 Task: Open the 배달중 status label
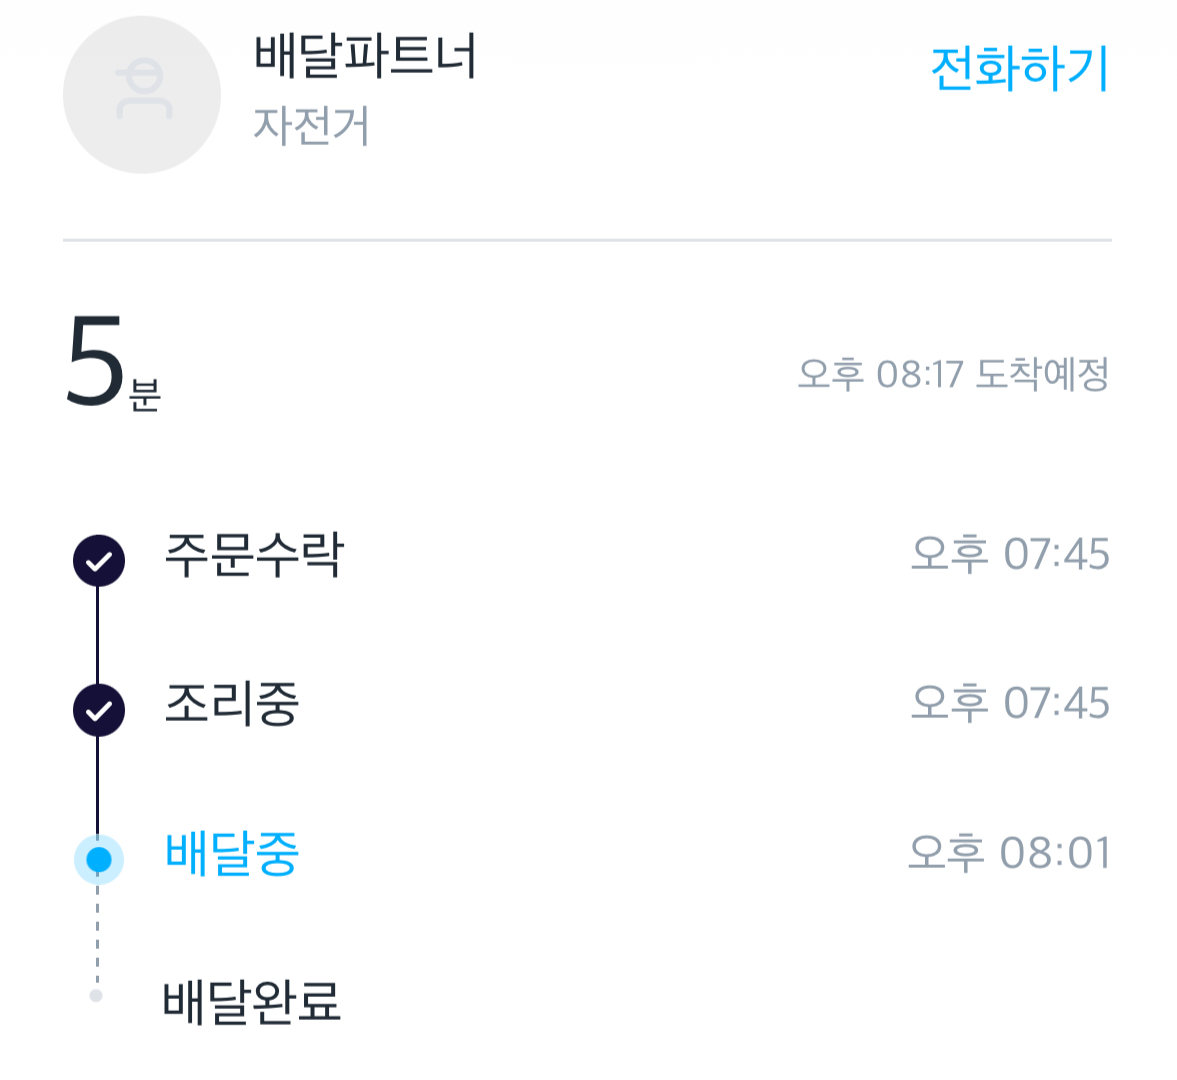point(232,854)
